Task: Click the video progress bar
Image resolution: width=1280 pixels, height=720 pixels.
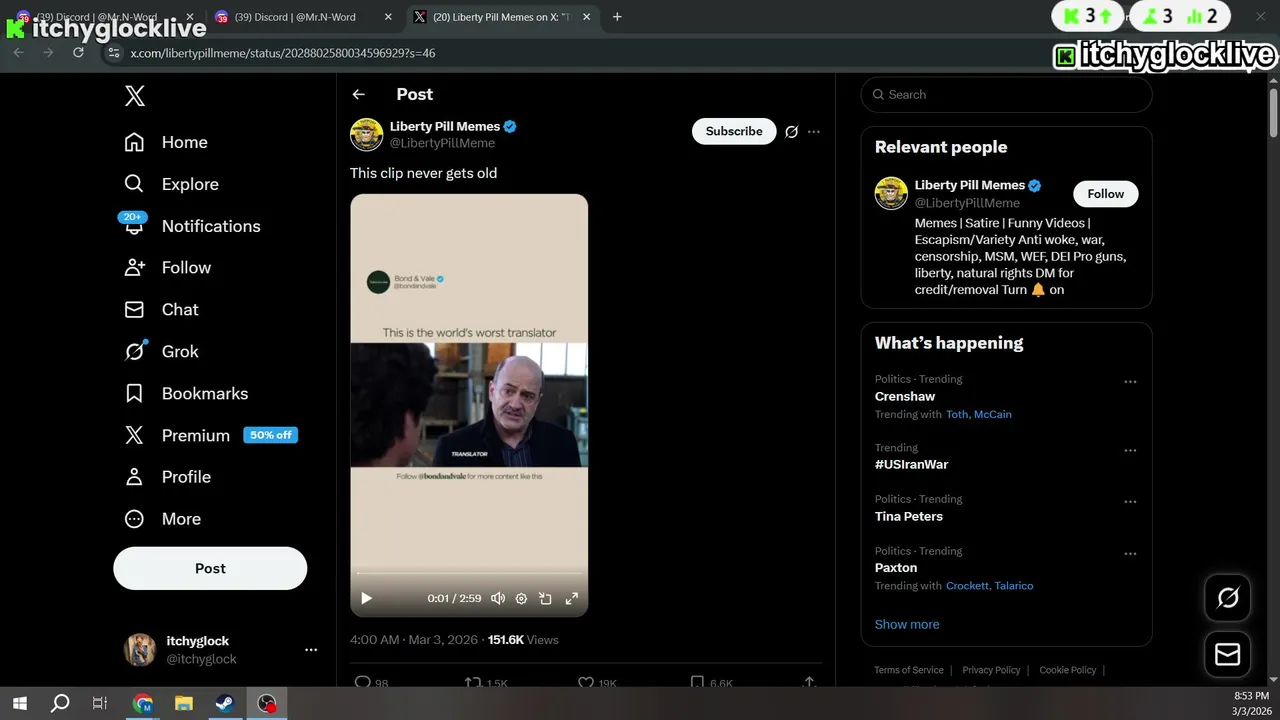Action: [x=469, y=573]
